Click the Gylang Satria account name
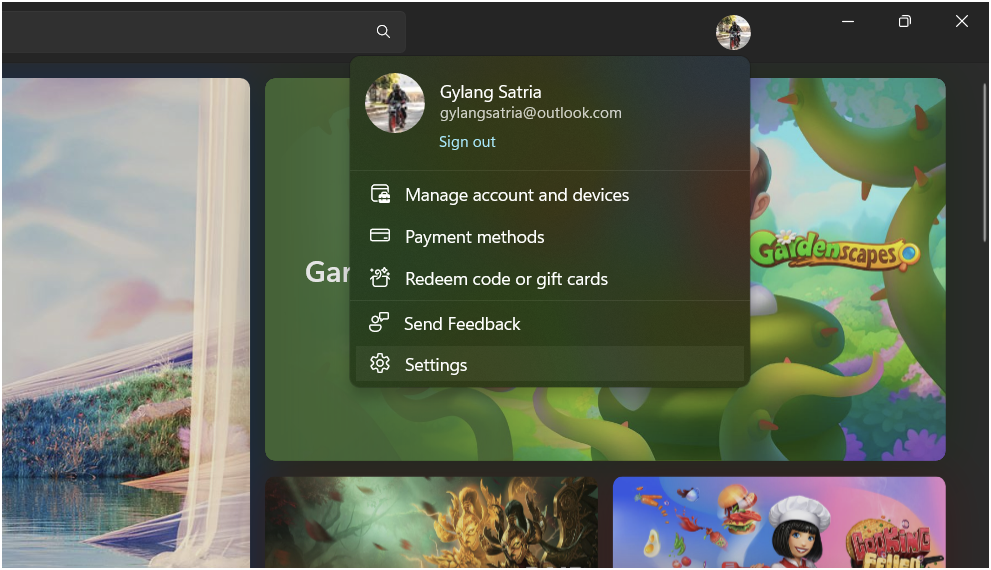Viewport: 991px width, 570px height. (490, 92)
